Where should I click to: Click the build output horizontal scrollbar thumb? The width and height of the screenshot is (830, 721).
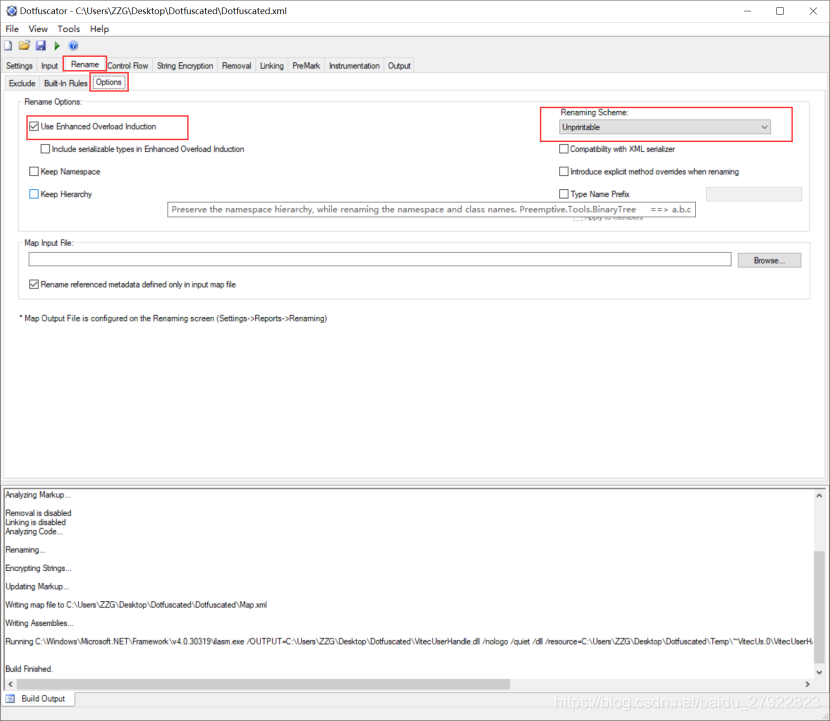pyautogui.click(x=264, y=684)
